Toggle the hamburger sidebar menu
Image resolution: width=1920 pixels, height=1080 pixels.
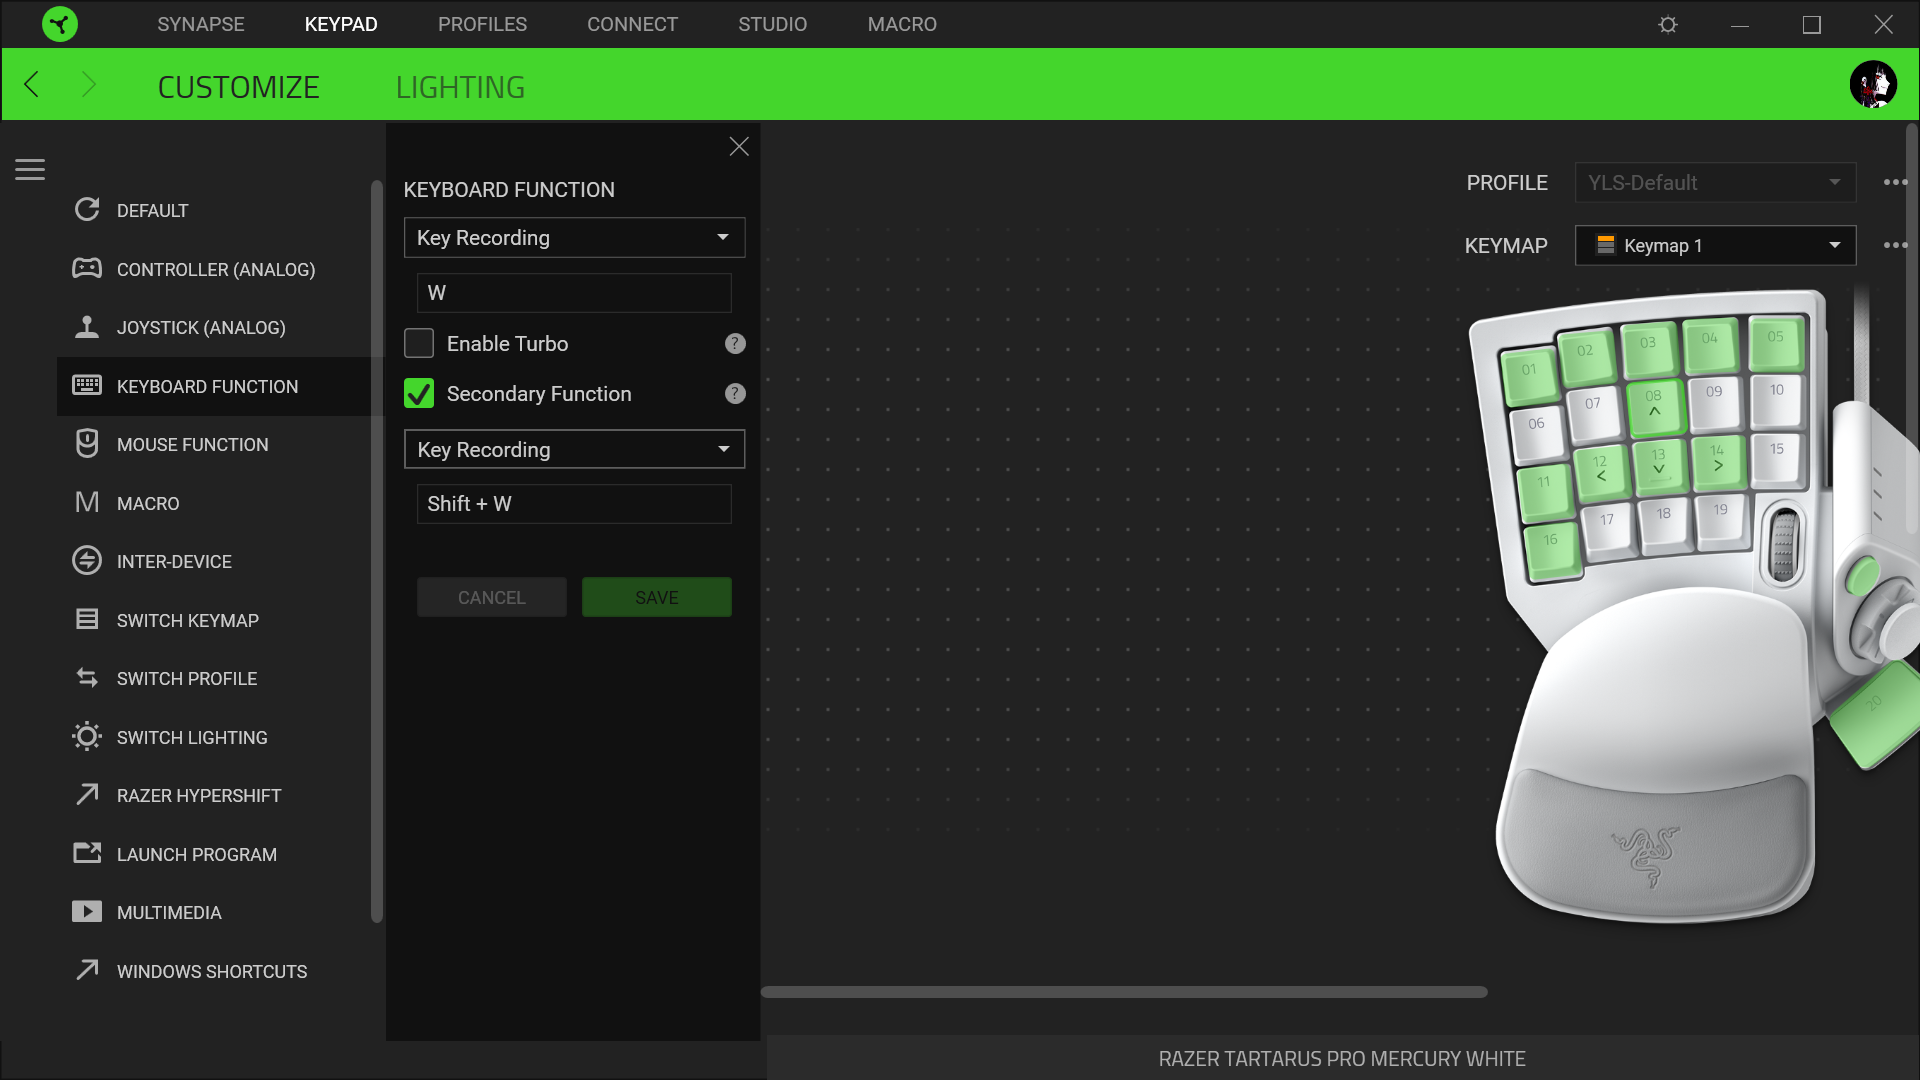30,170
